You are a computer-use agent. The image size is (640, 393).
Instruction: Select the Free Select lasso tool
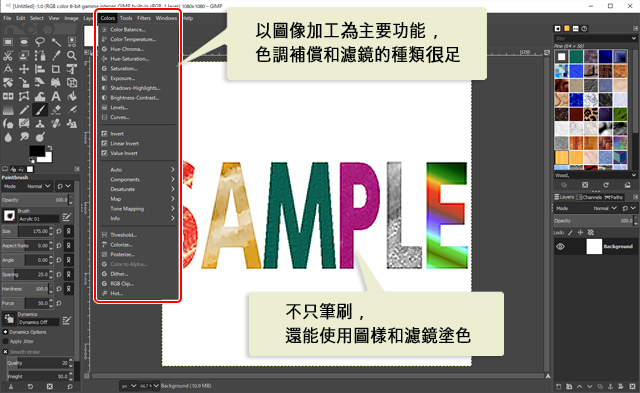[x=40, y=42]
